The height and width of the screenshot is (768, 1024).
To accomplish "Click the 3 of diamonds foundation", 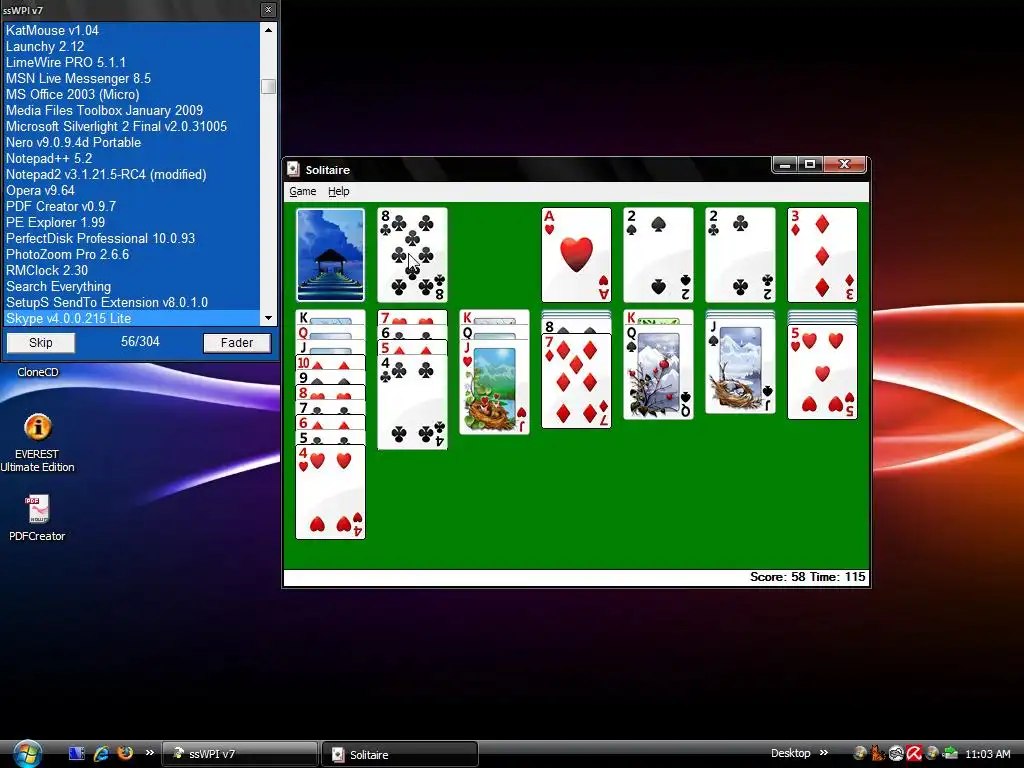I will [x=822, y=255].
